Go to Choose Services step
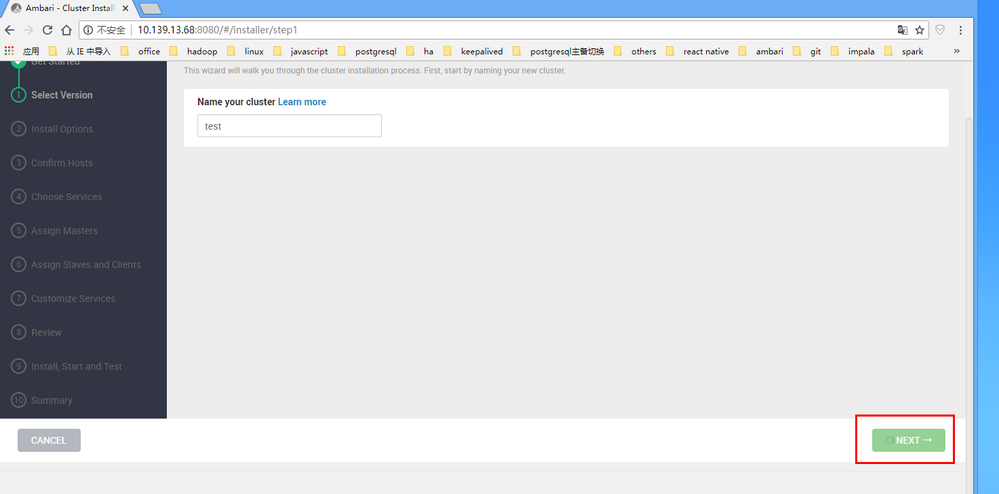 pos(66,197)
